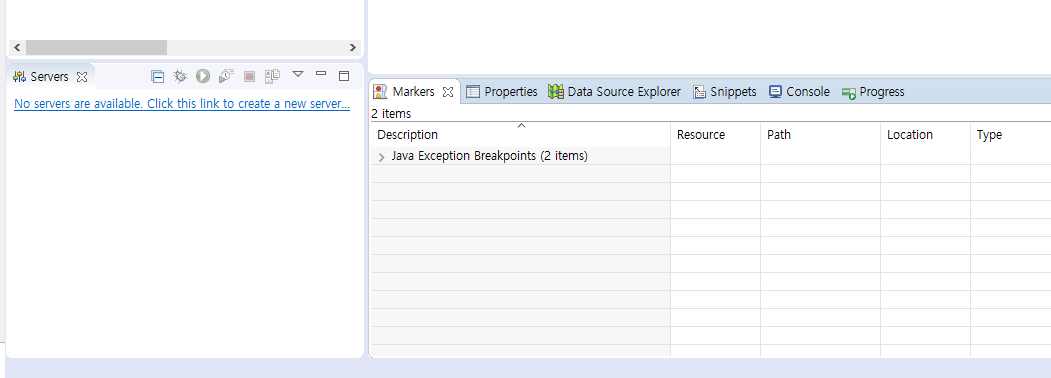This screenshot has height=378, width=1051.
Task: Sort markers by Path column
Action: 820,135
